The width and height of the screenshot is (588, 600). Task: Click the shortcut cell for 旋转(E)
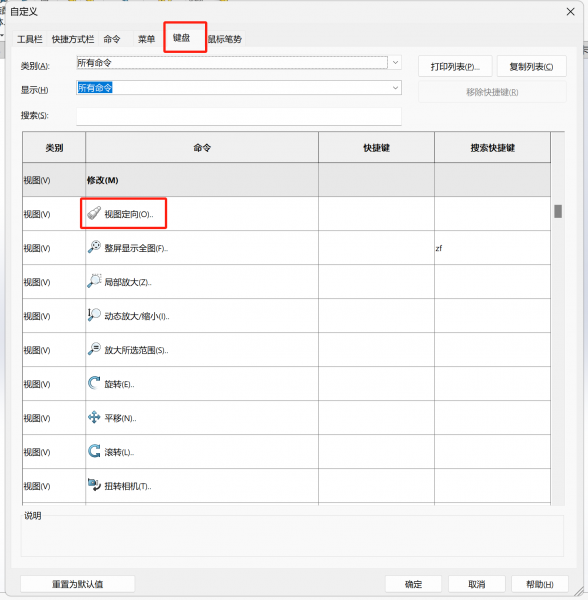(376, 384)
